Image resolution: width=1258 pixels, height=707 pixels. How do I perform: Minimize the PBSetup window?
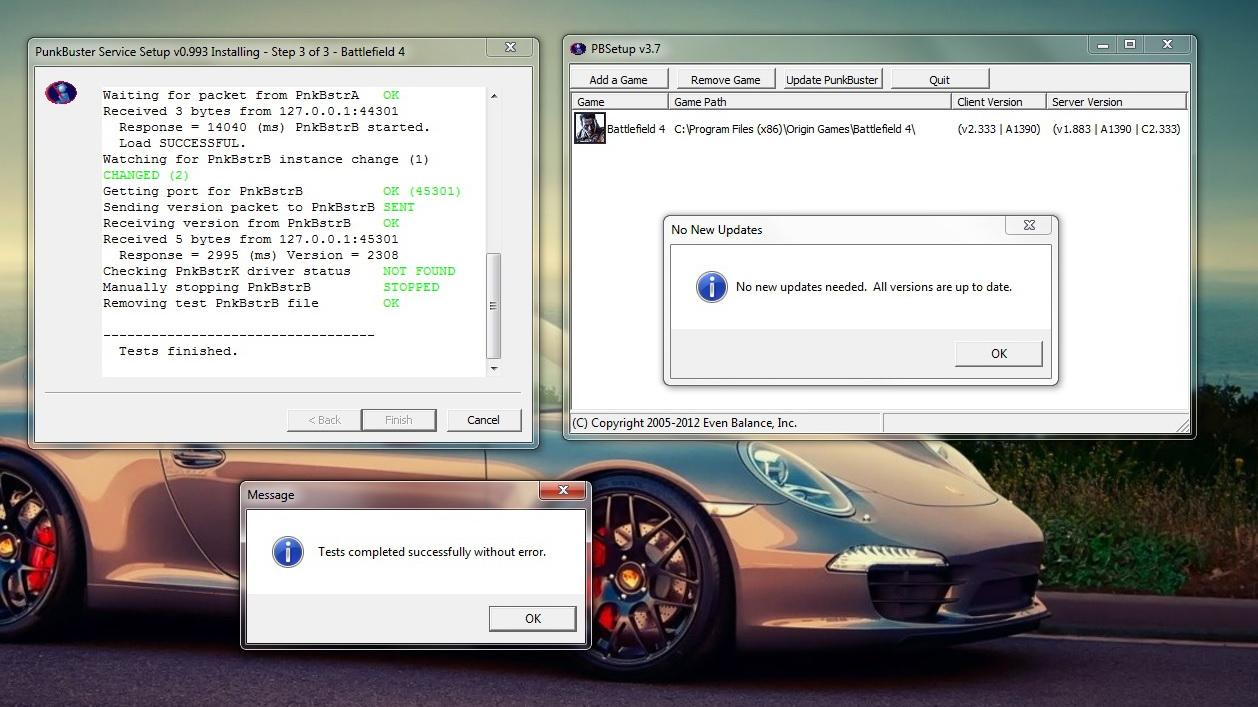pyautogui.click(x=1102, y=45)
